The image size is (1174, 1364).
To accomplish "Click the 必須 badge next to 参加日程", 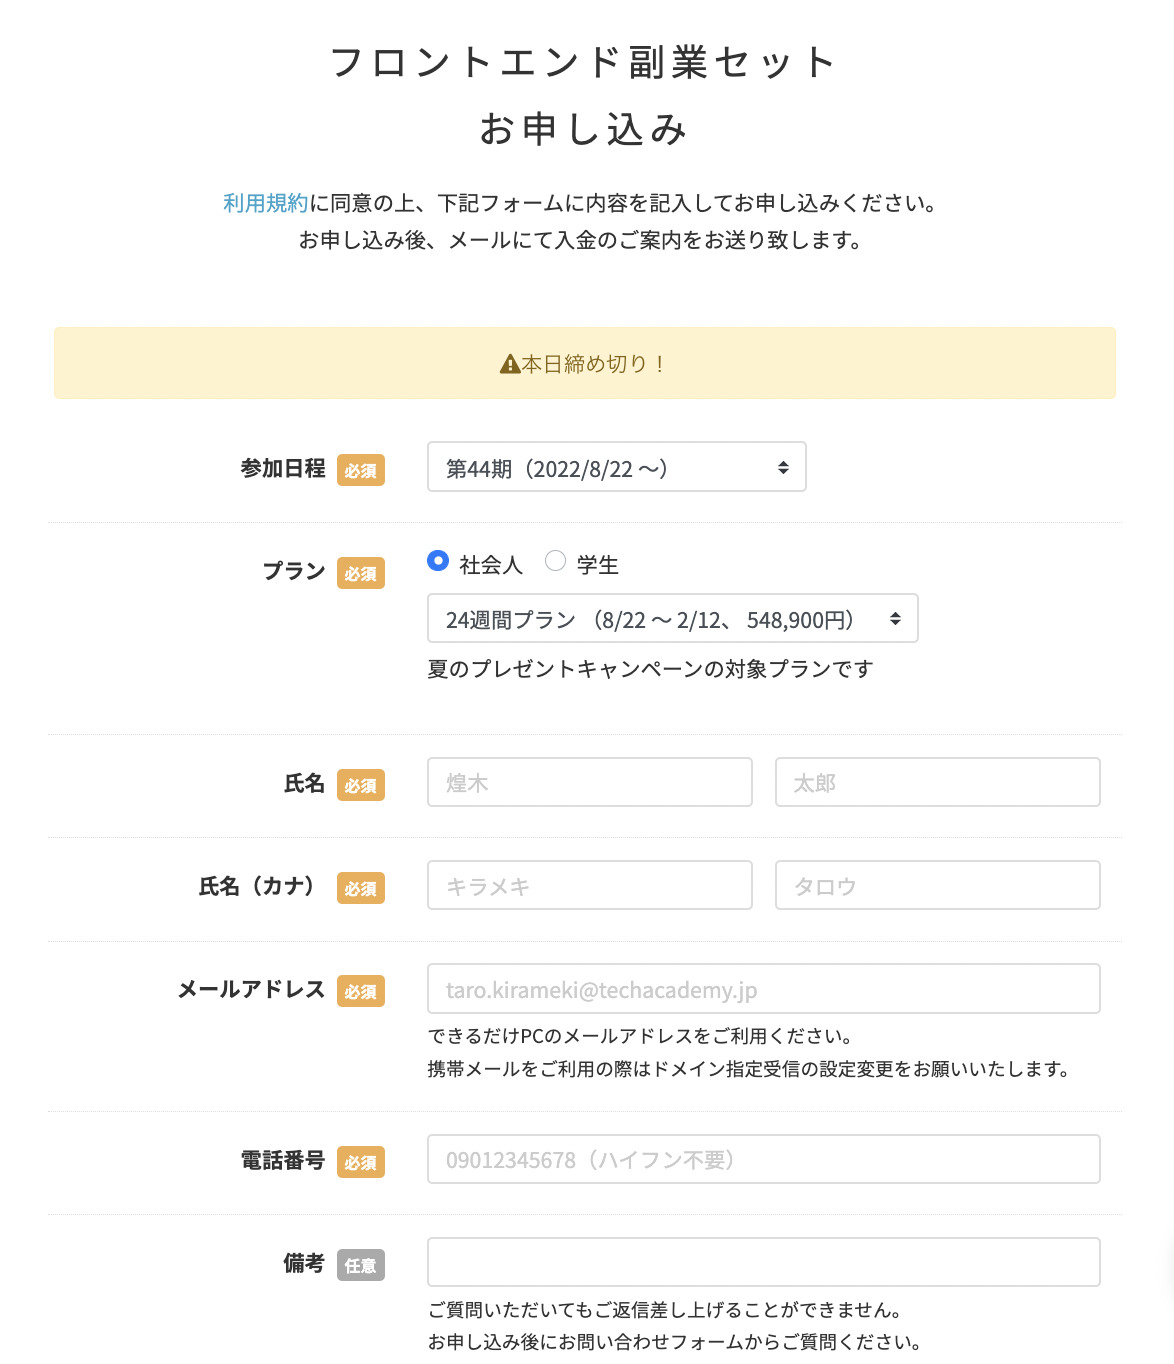I will pos(361,470).
